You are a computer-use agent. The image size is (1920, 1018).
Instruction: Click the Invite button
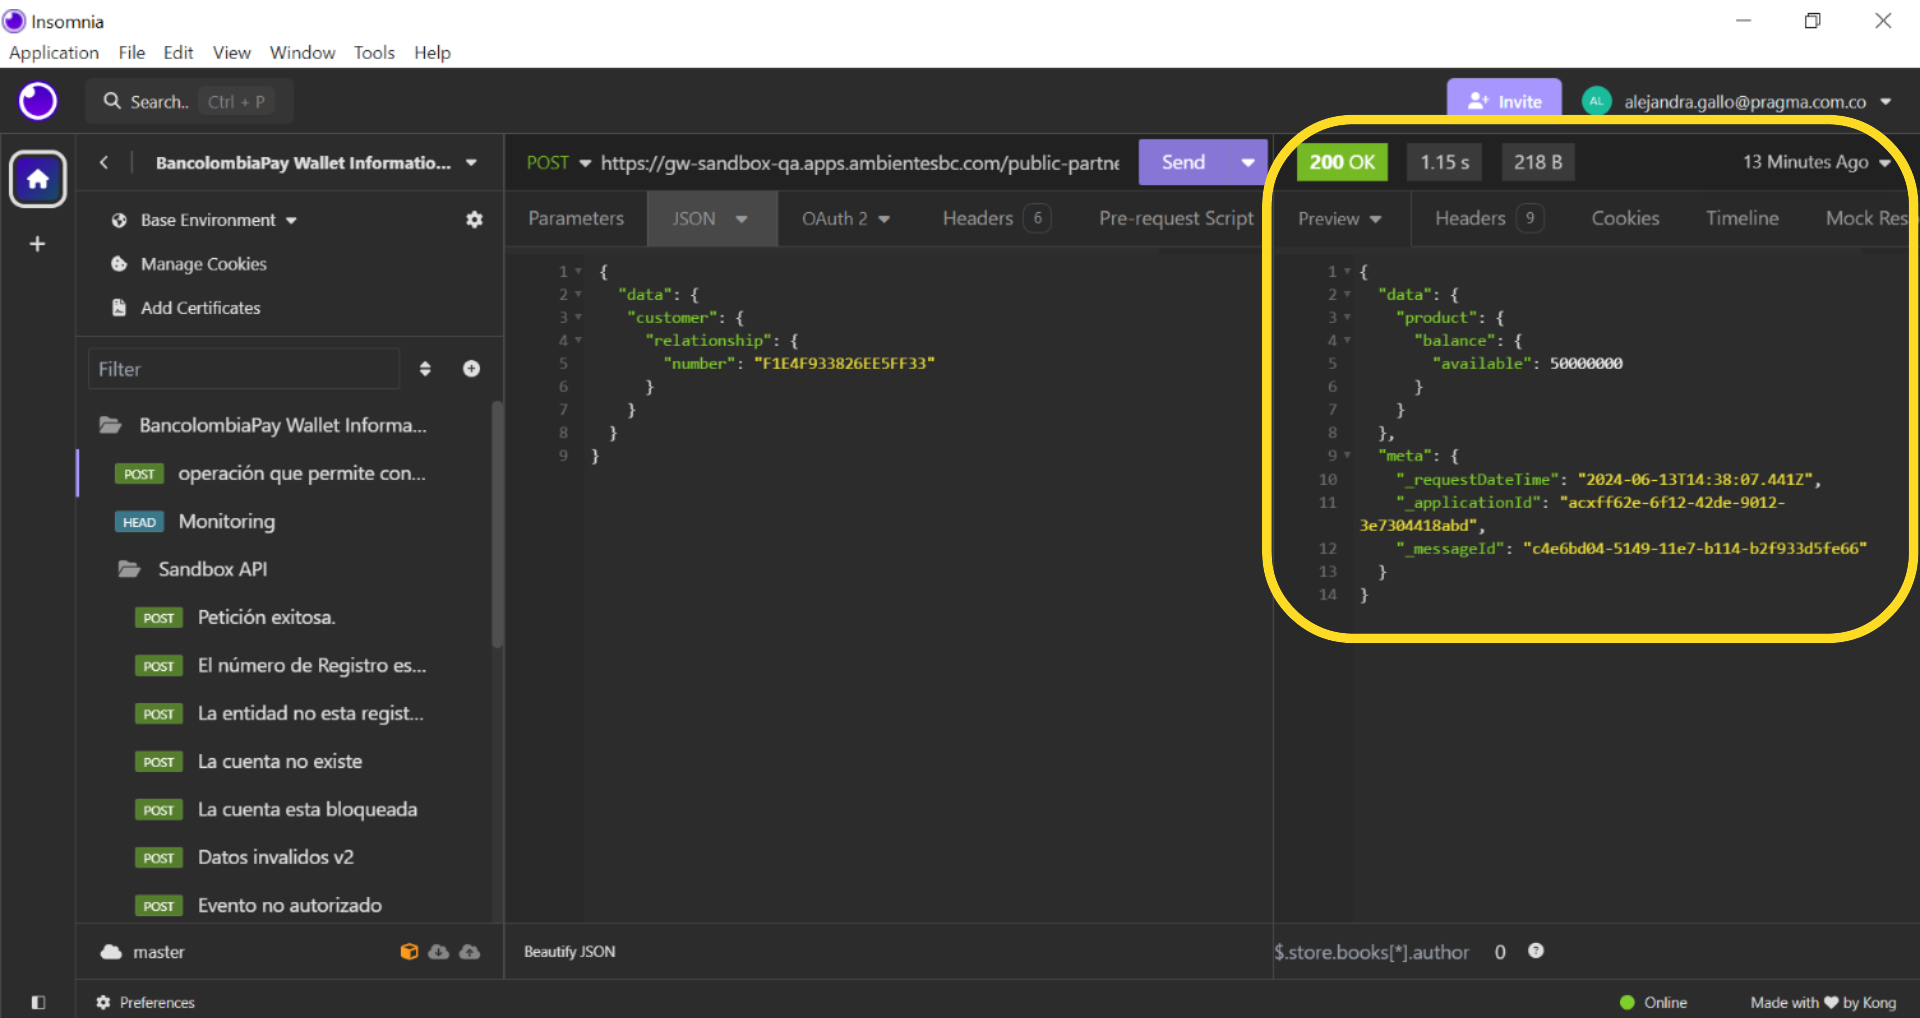tap(1504, 101)
